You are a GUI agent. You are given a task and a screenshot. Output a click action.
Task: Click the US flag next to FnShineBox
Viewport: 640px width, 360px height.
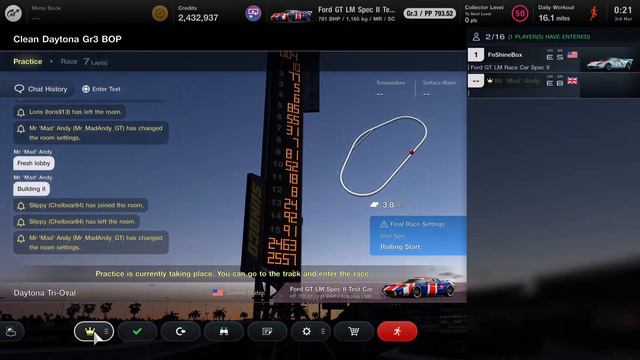point(572,55)
